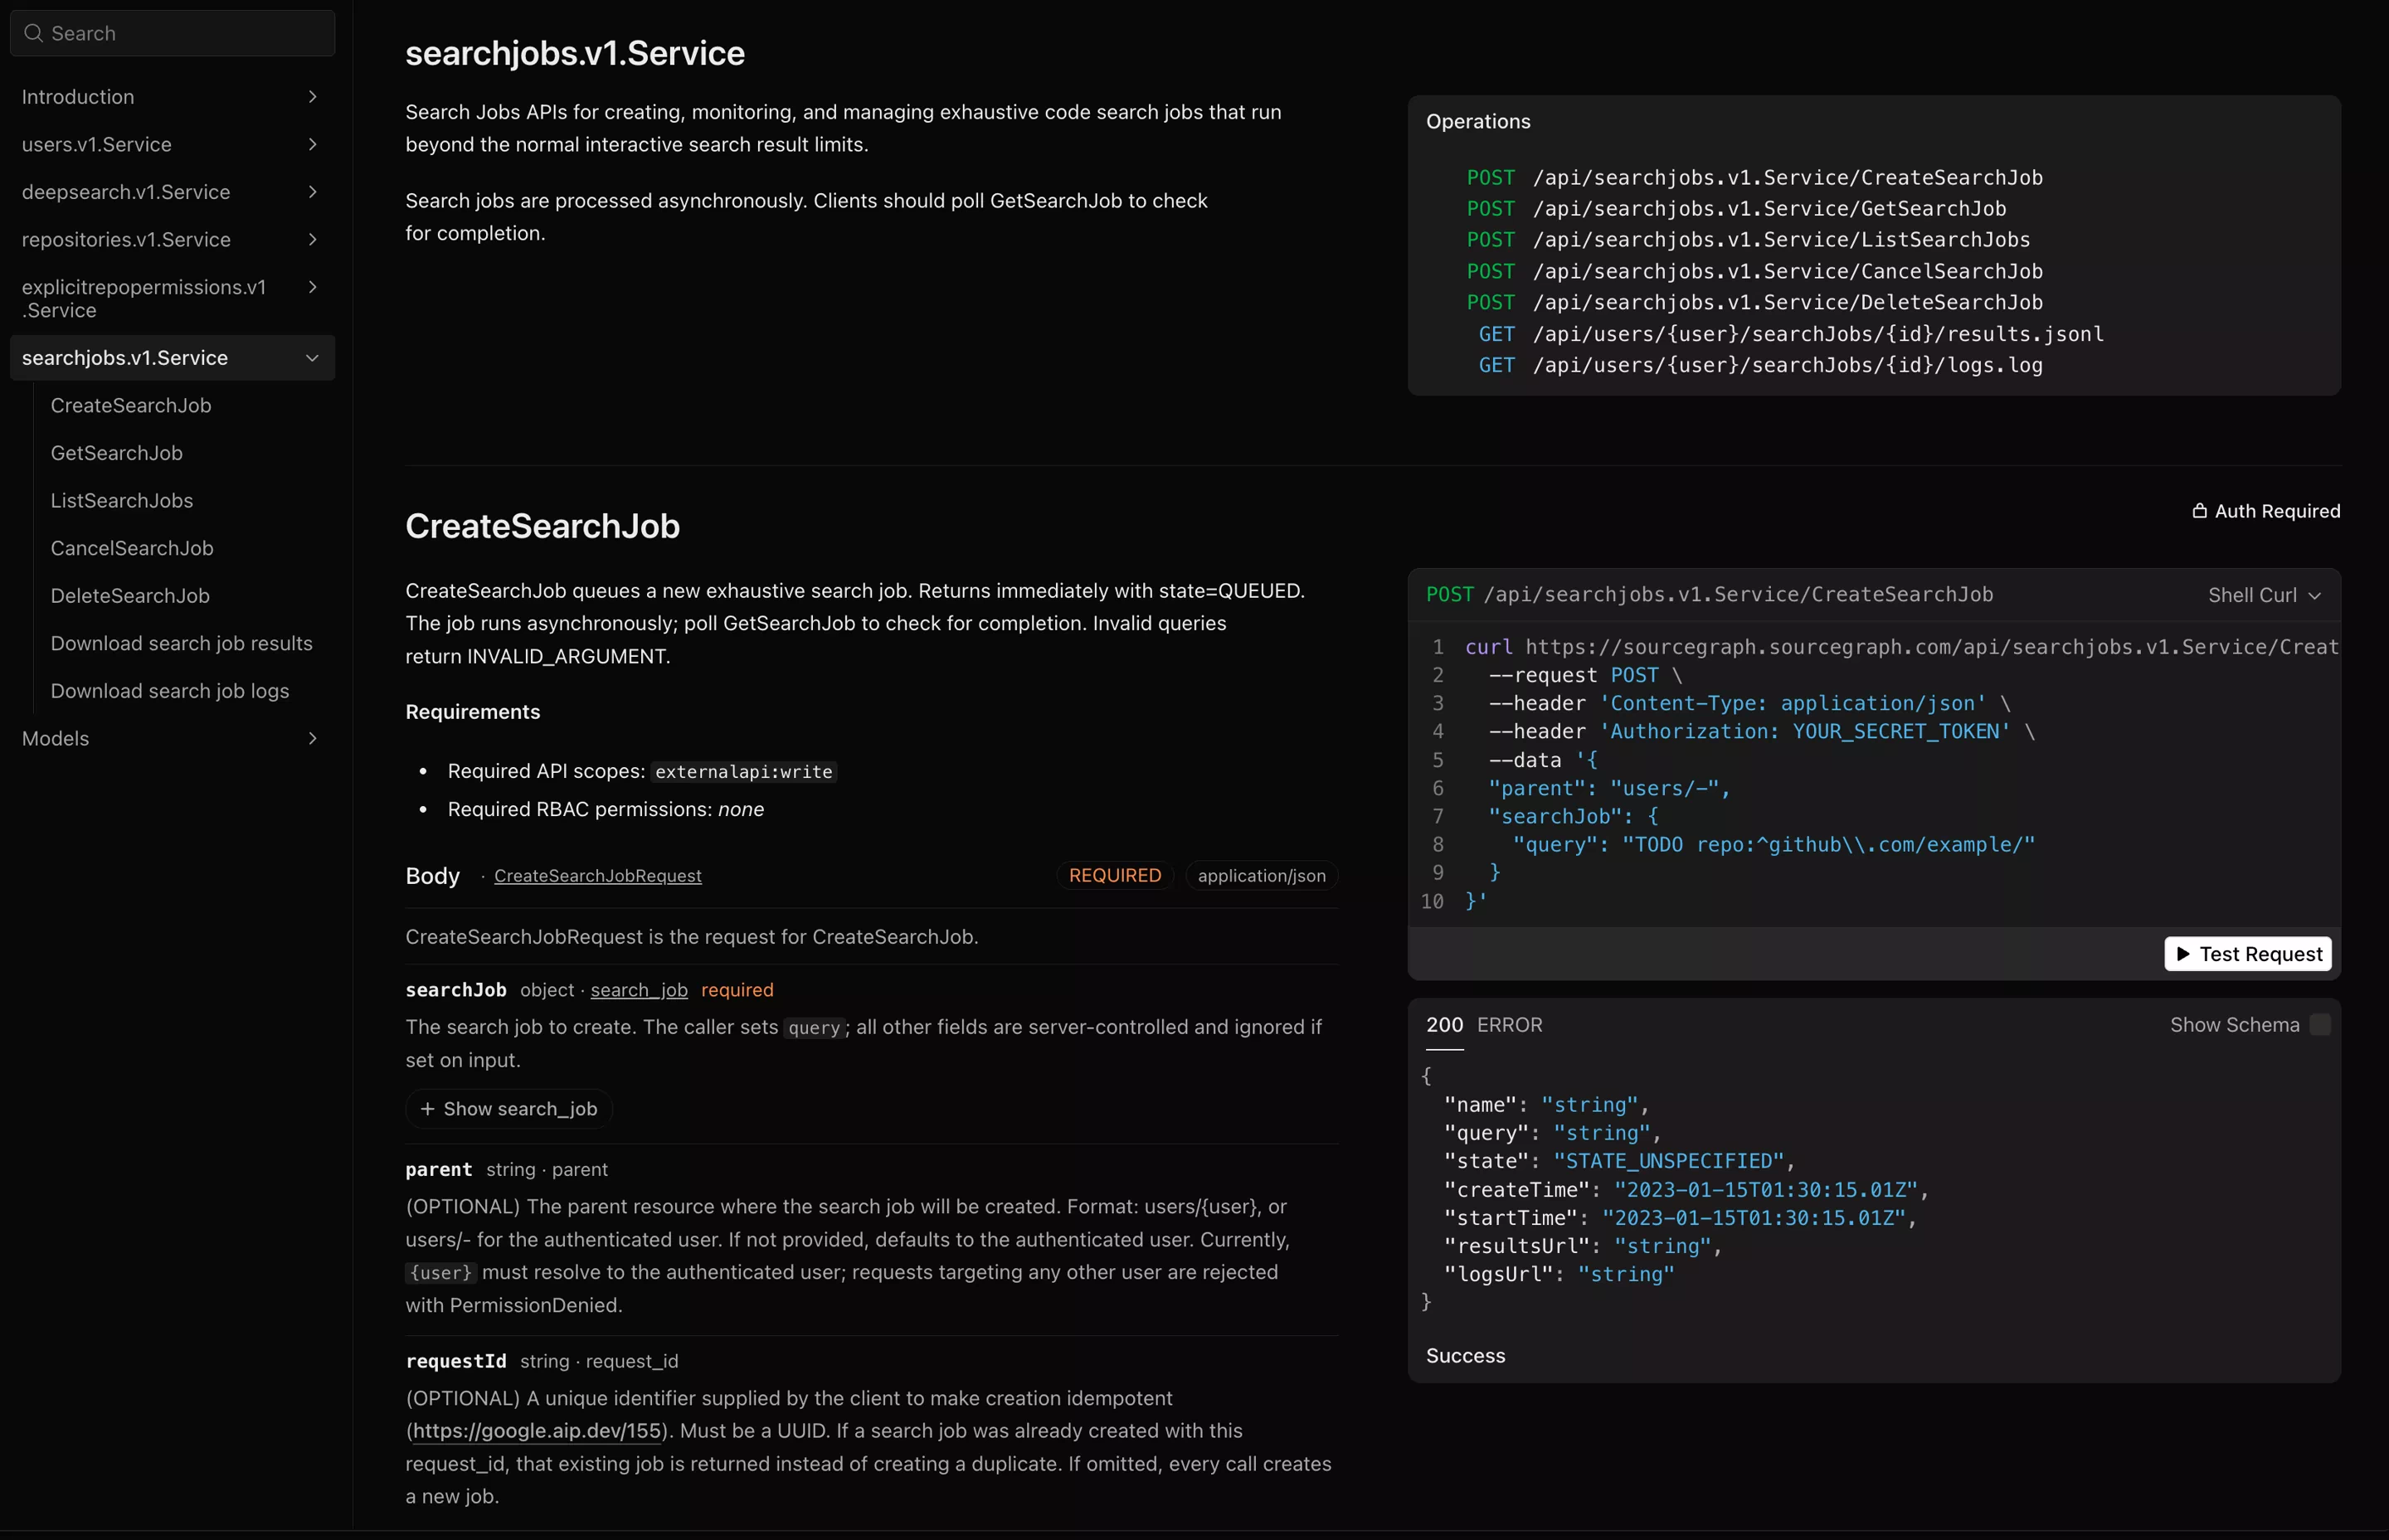Follow the search_job type link
The width and height of the screenshot is (2389, 1540).
point(639,990)
